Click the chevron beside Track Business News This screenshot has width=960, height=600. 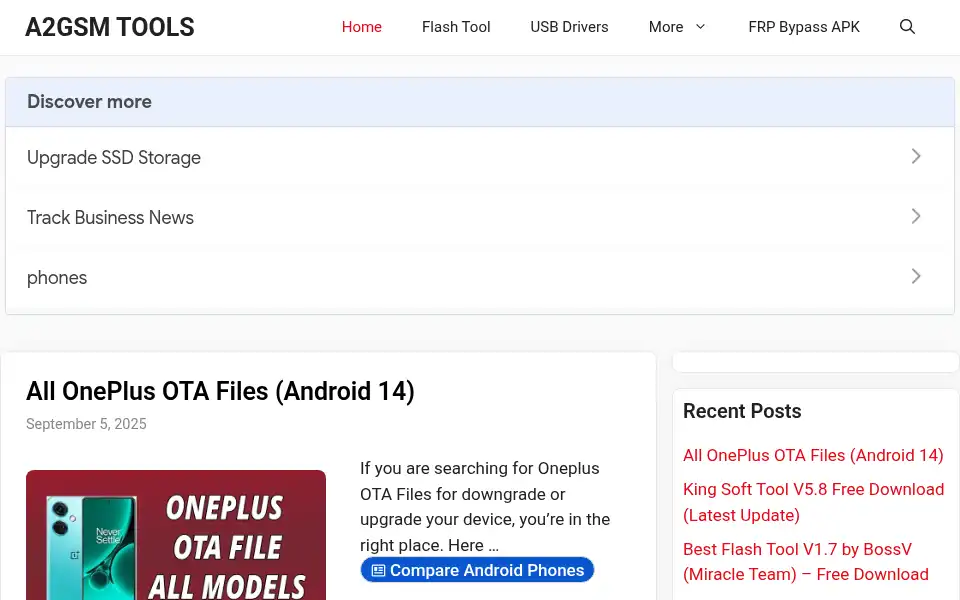[916, 216]
